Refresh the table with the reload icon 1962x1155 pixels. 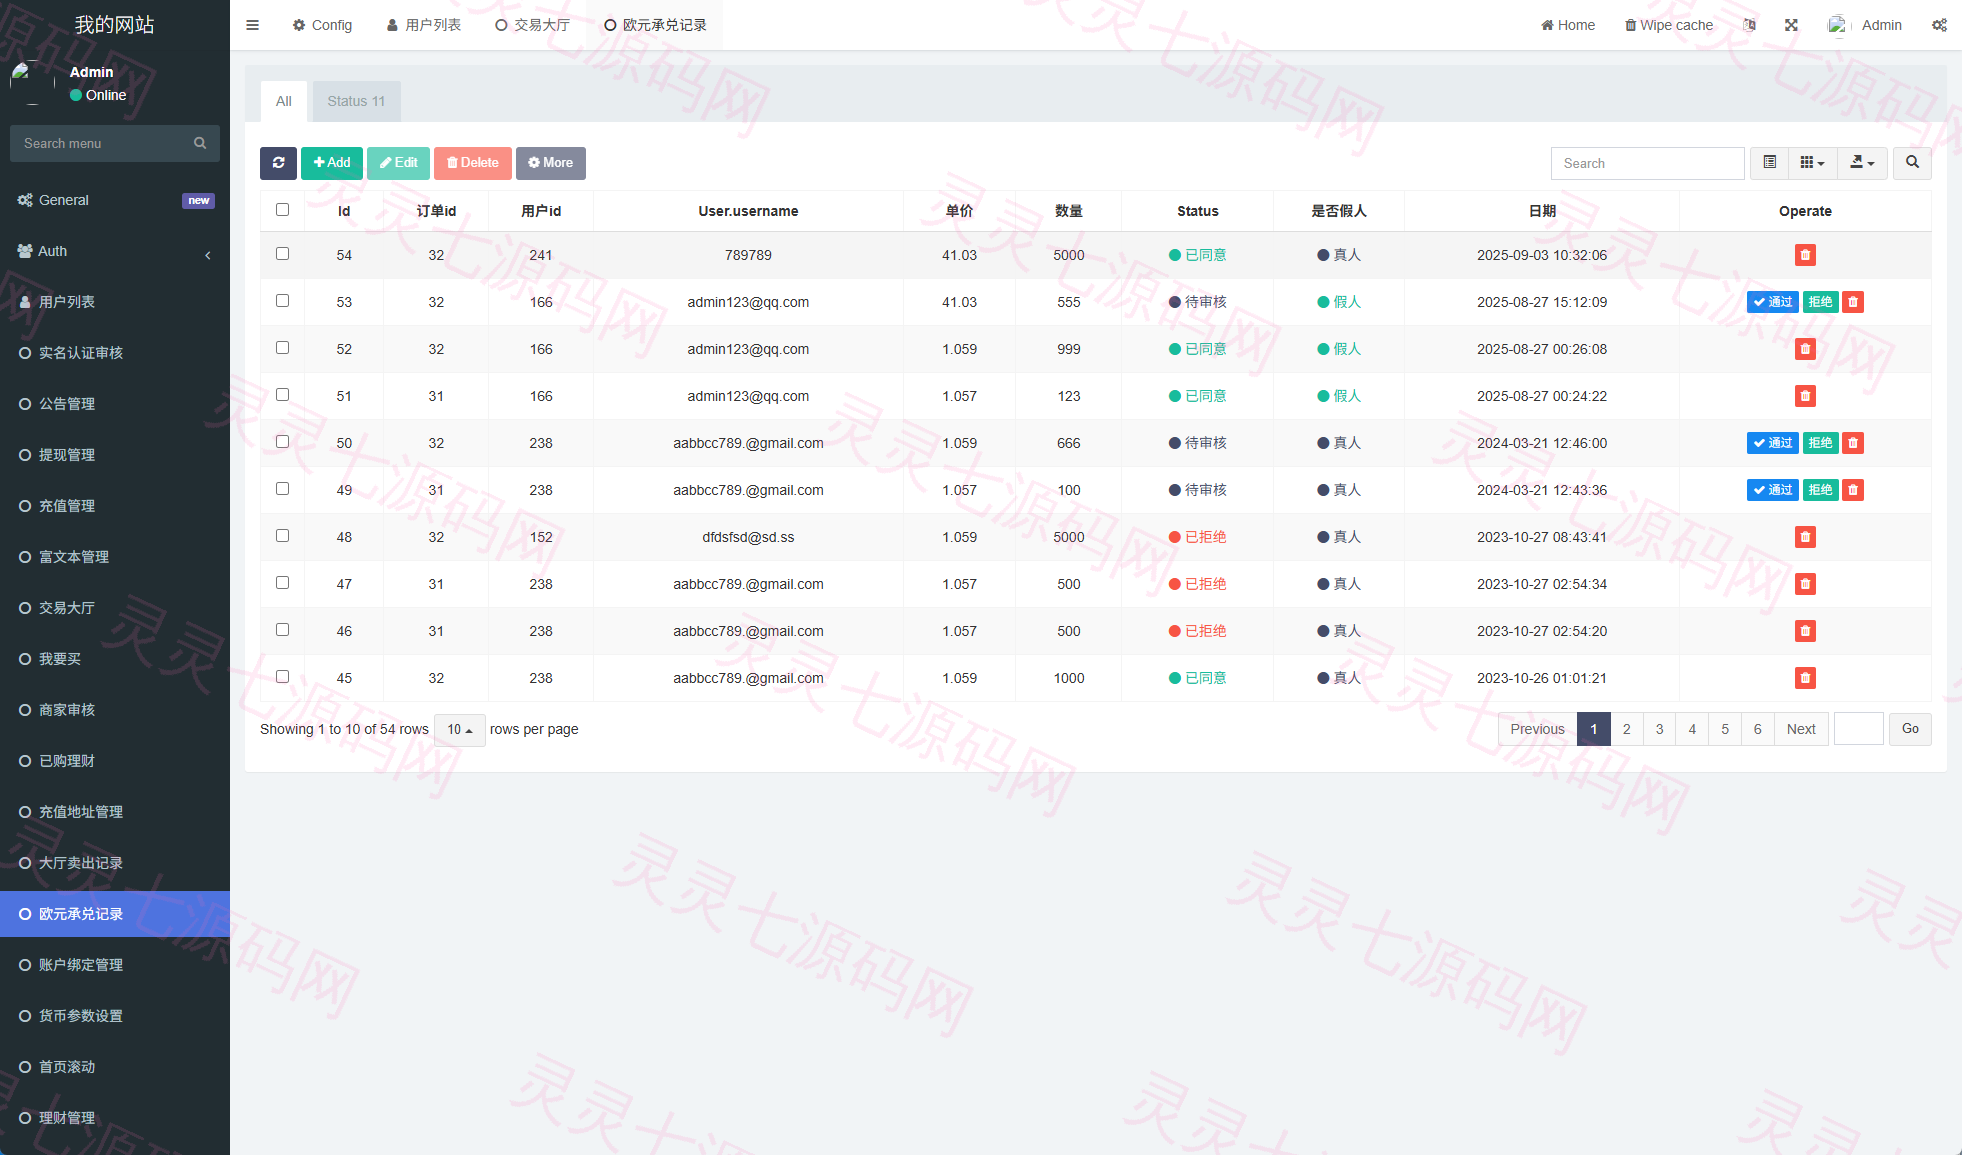(x=278, y=163)
